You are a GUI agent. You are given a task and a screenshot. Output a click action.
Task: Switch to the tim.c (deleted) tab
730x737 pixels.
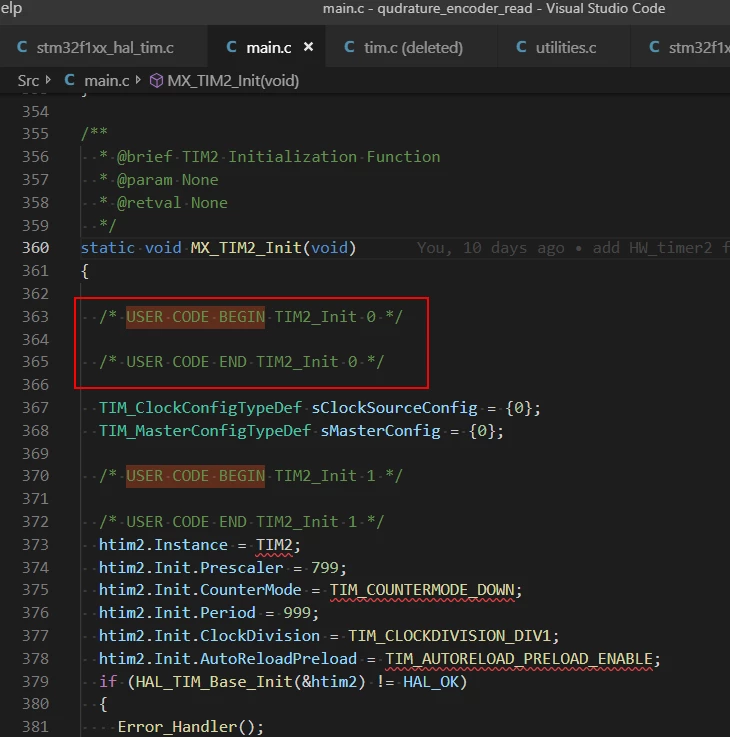point(404,47)
